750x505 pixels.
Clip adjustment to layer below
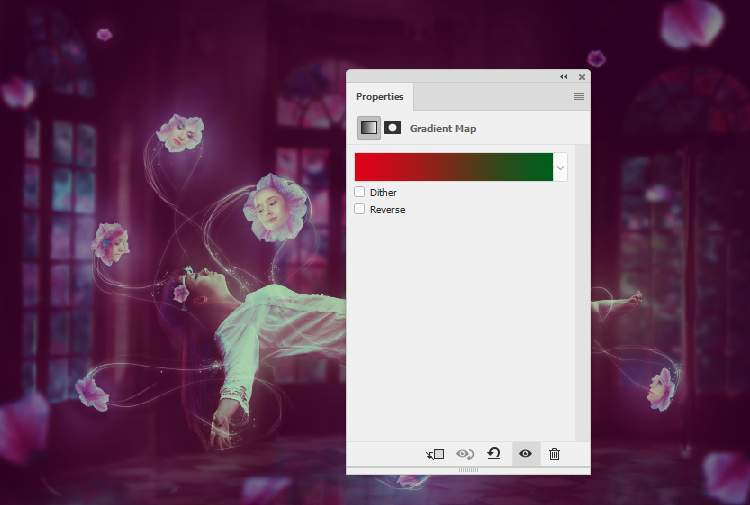click(435, 454)
